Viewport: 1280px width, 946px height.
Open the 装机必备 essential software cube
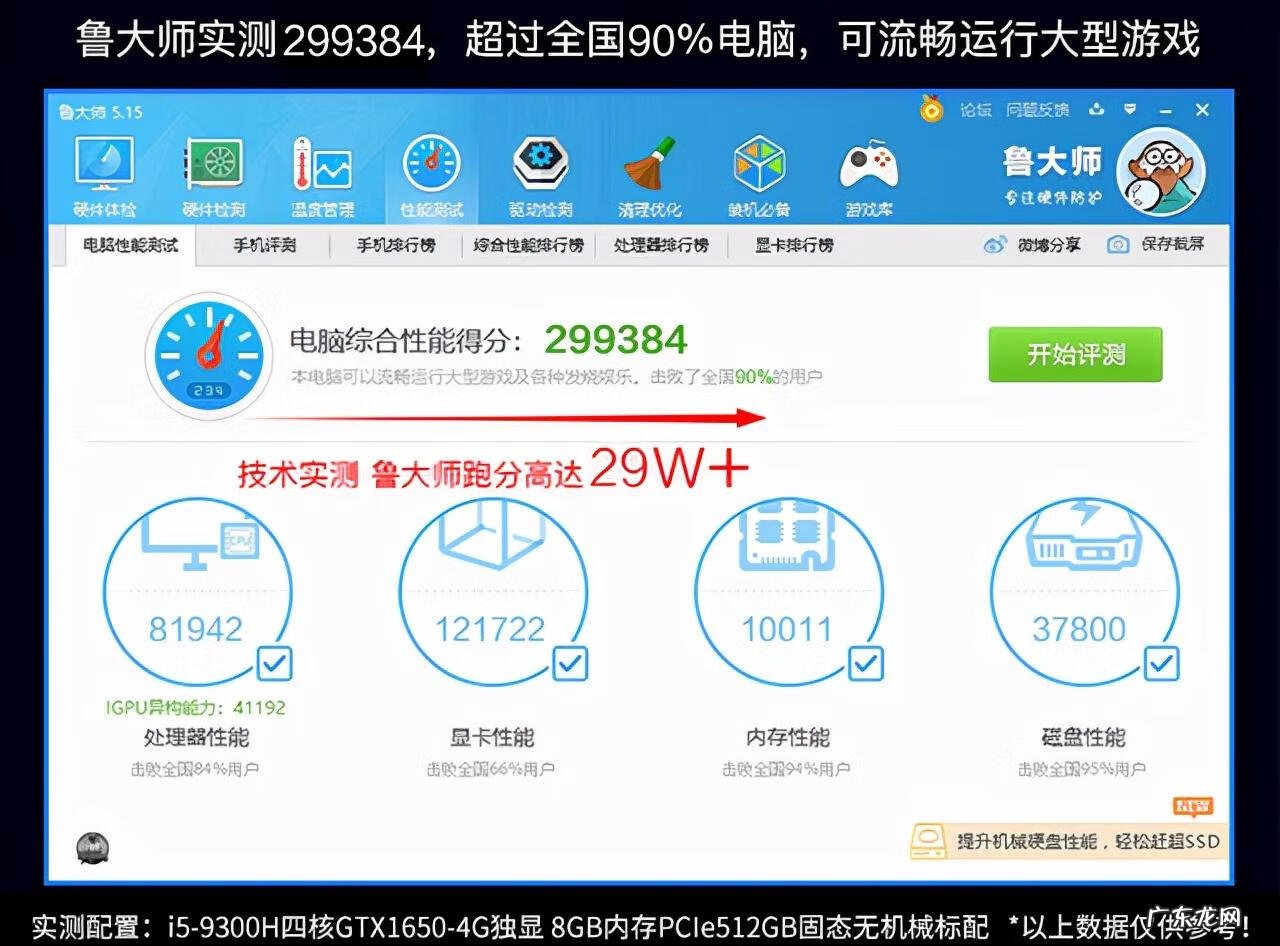[x=759, y=176]
